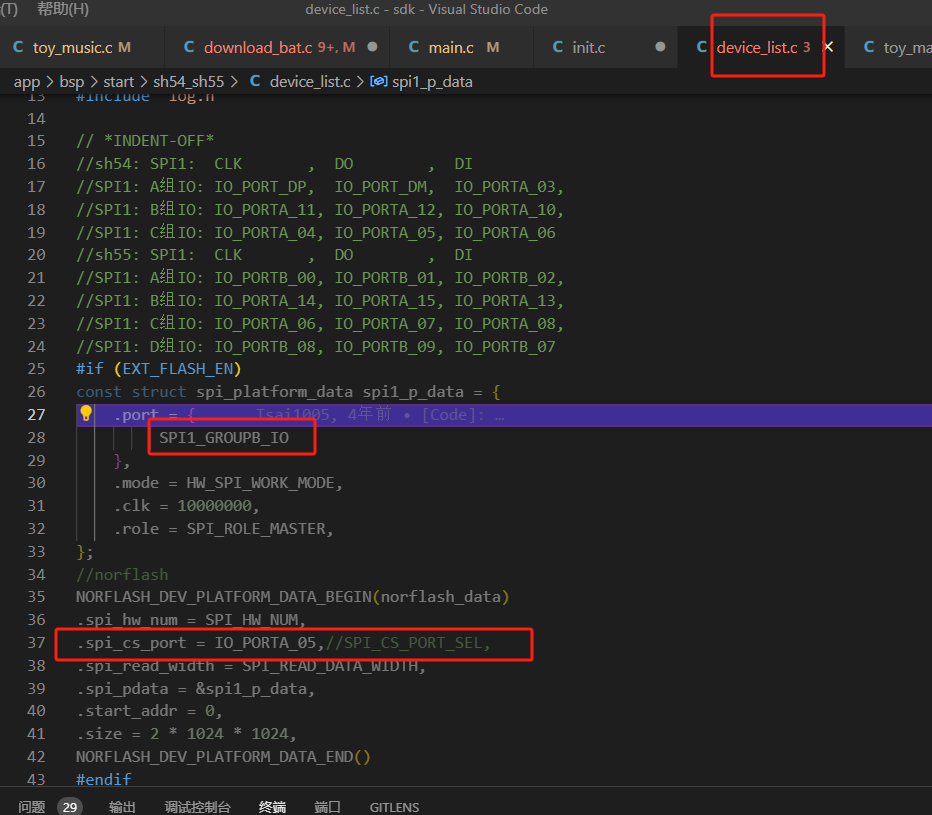Open the 帮助(H) menu
The width and height of the screenshot is (932, 815).
tap(62, 9)
